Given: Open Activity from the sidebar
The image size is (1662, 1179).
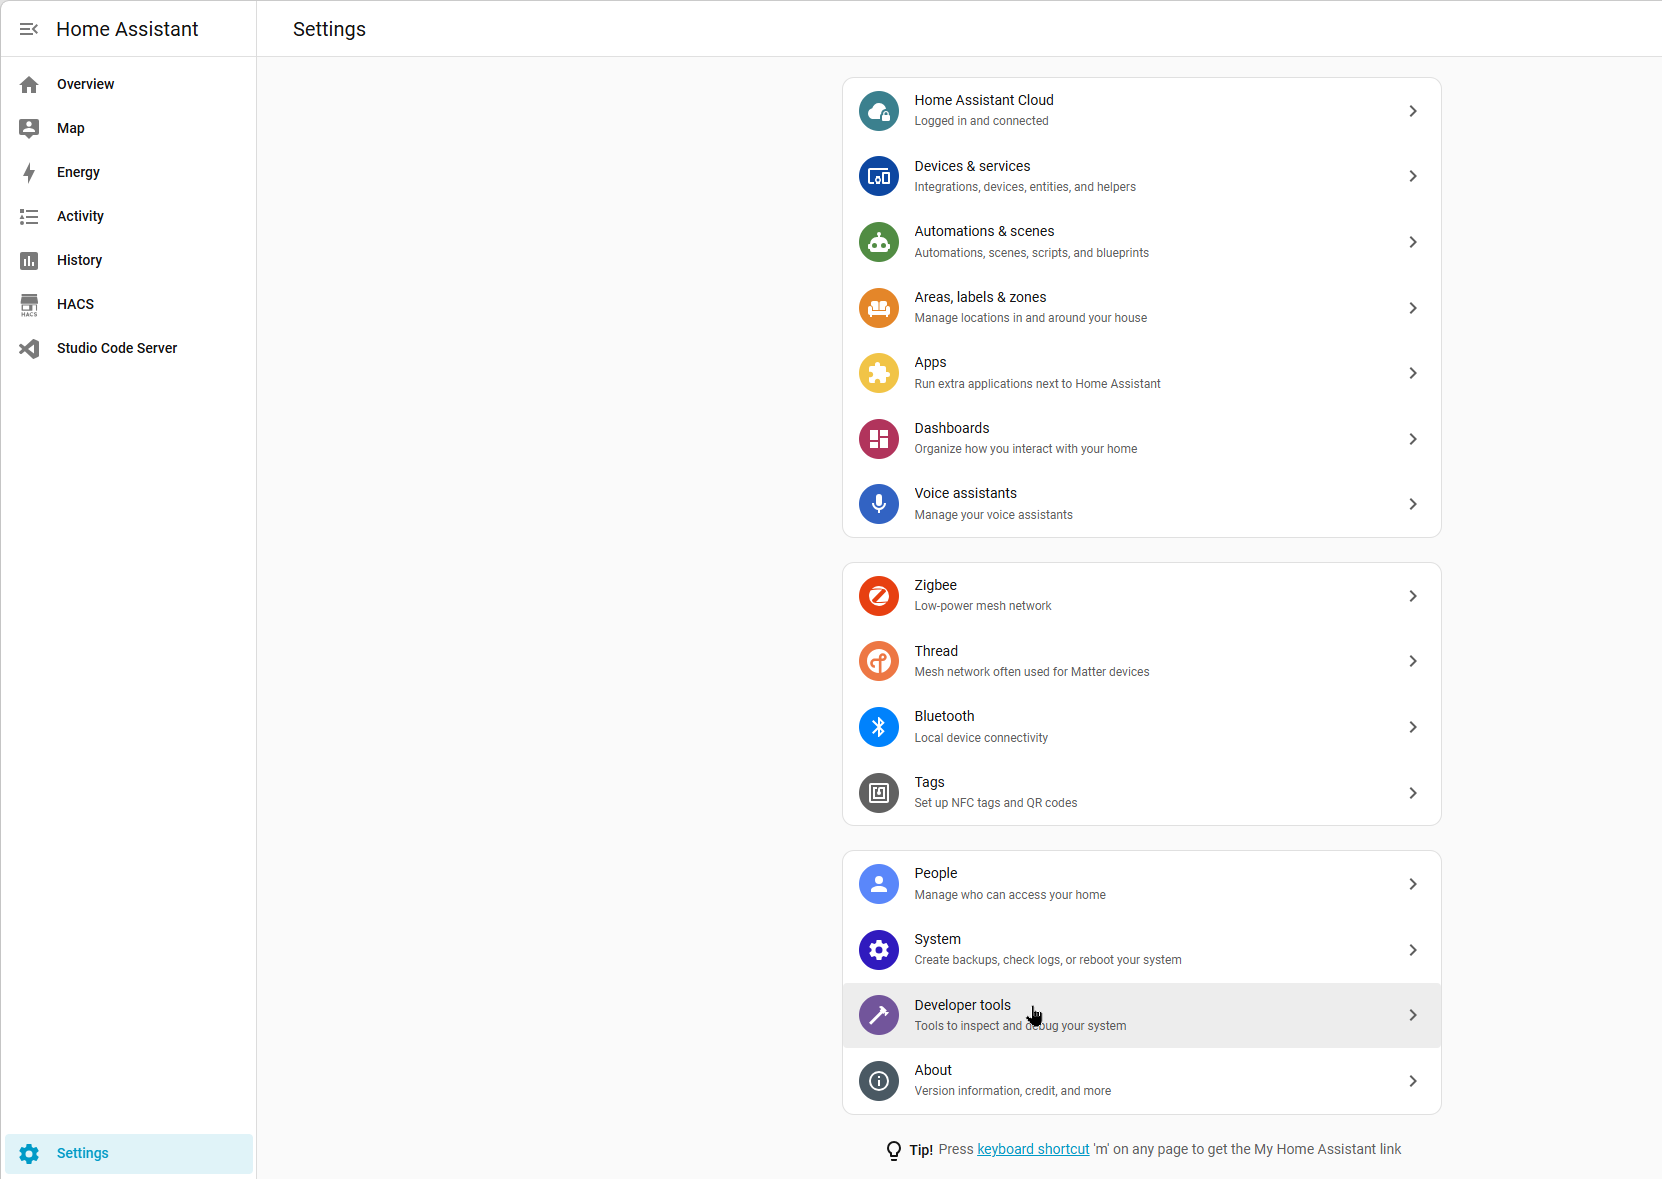Looking at the screenshot, I should tap(128, 216).
